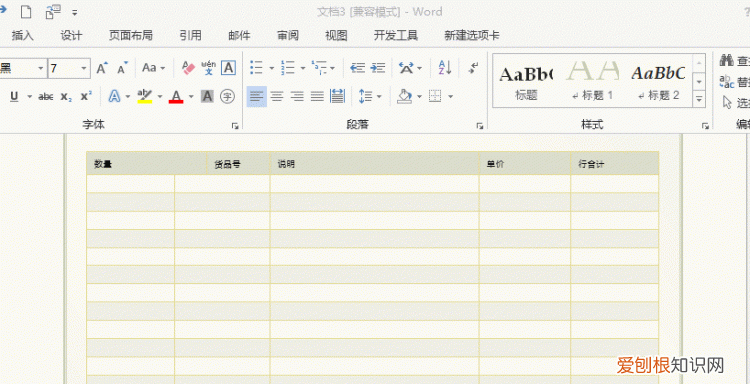The height and width of the screenshot is (384, 750).
Task: Insert bulleted list with bullets icon
Action: coord(256,68)
